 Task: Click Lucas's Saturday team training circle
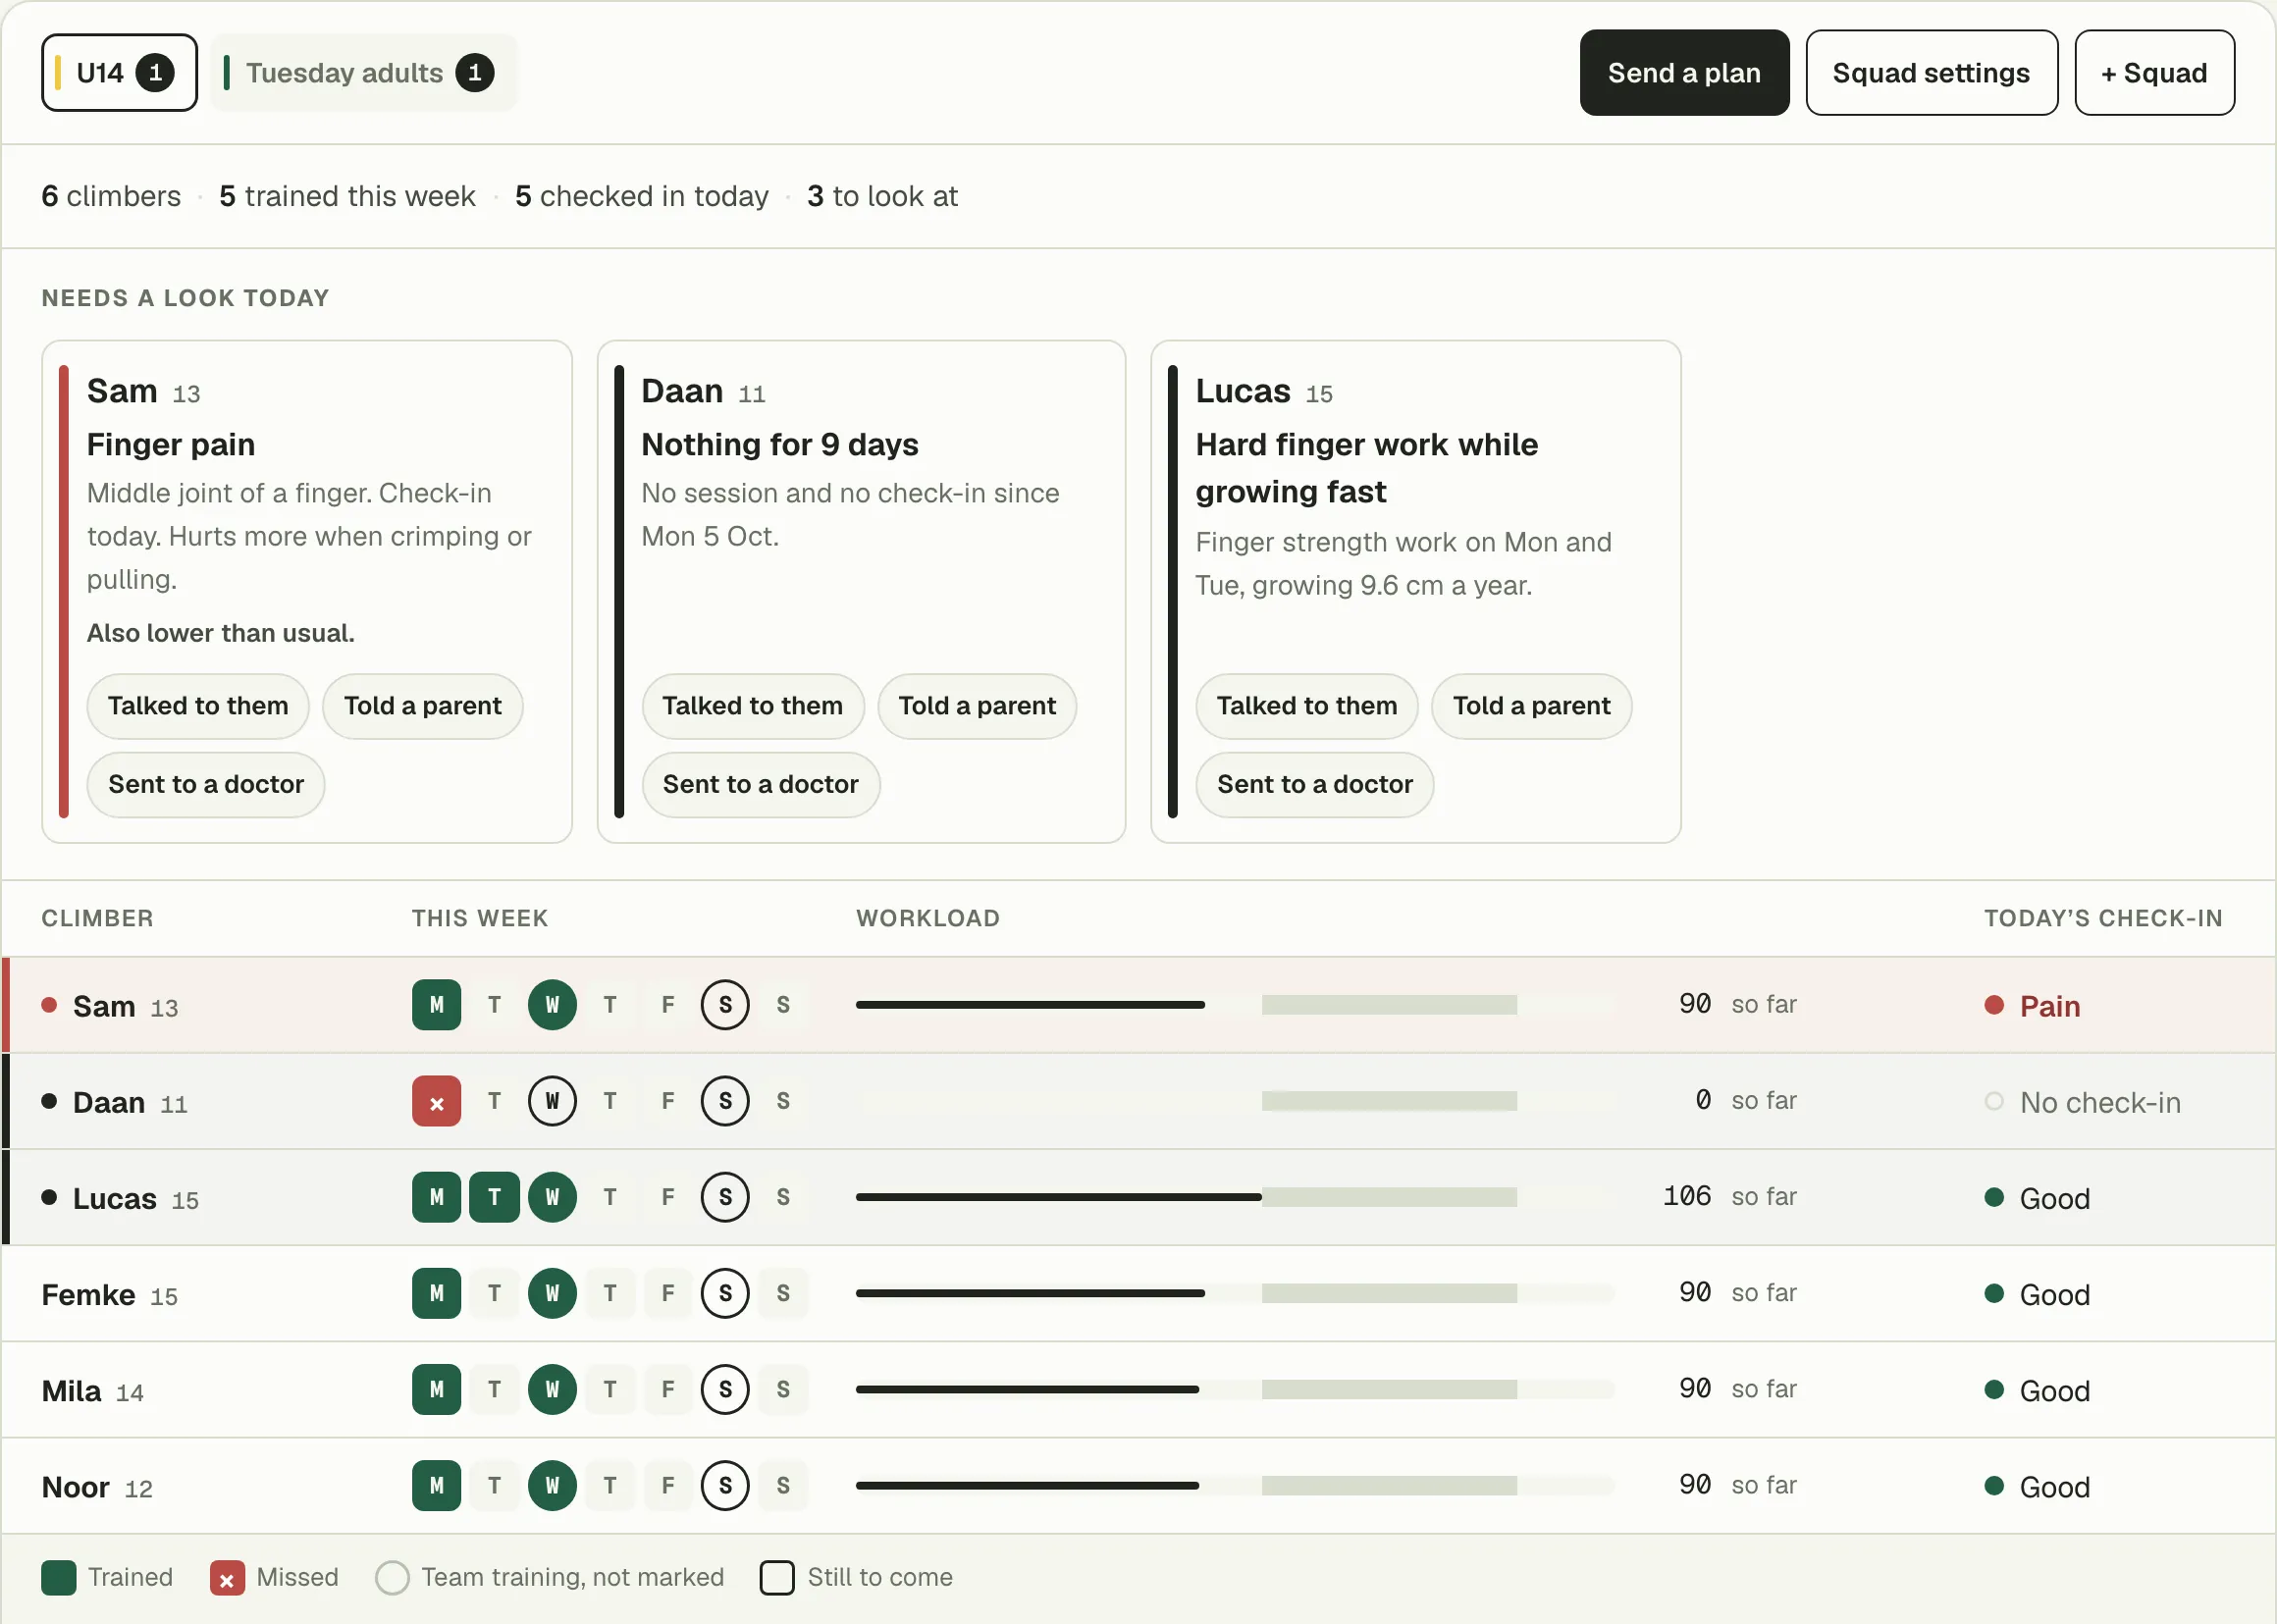725,1197
